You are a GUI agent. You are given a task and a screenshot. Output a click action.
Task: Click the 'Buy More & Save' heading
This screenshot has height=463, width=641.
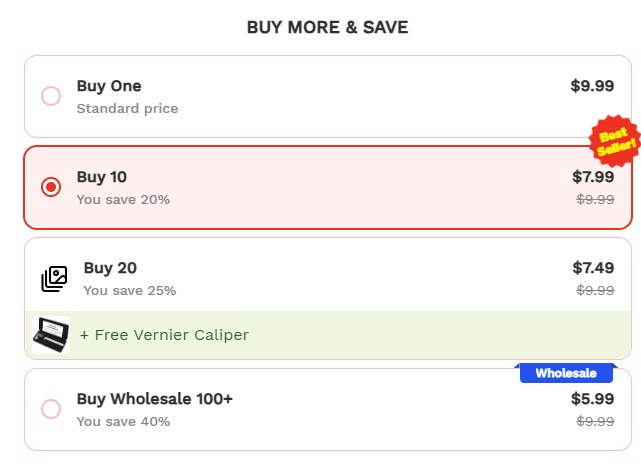[x=327, y=27]
